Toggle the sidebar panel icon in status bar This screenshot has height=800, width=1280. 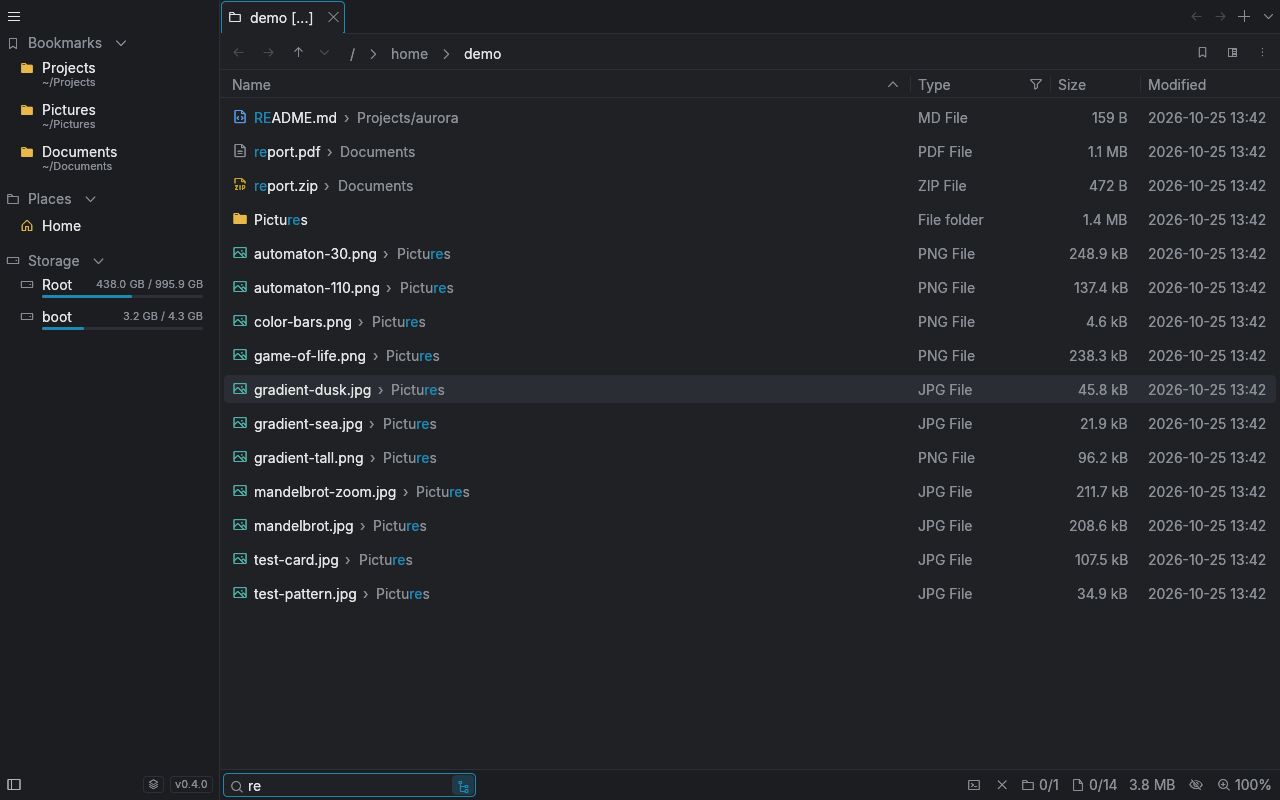click(14, 785)
